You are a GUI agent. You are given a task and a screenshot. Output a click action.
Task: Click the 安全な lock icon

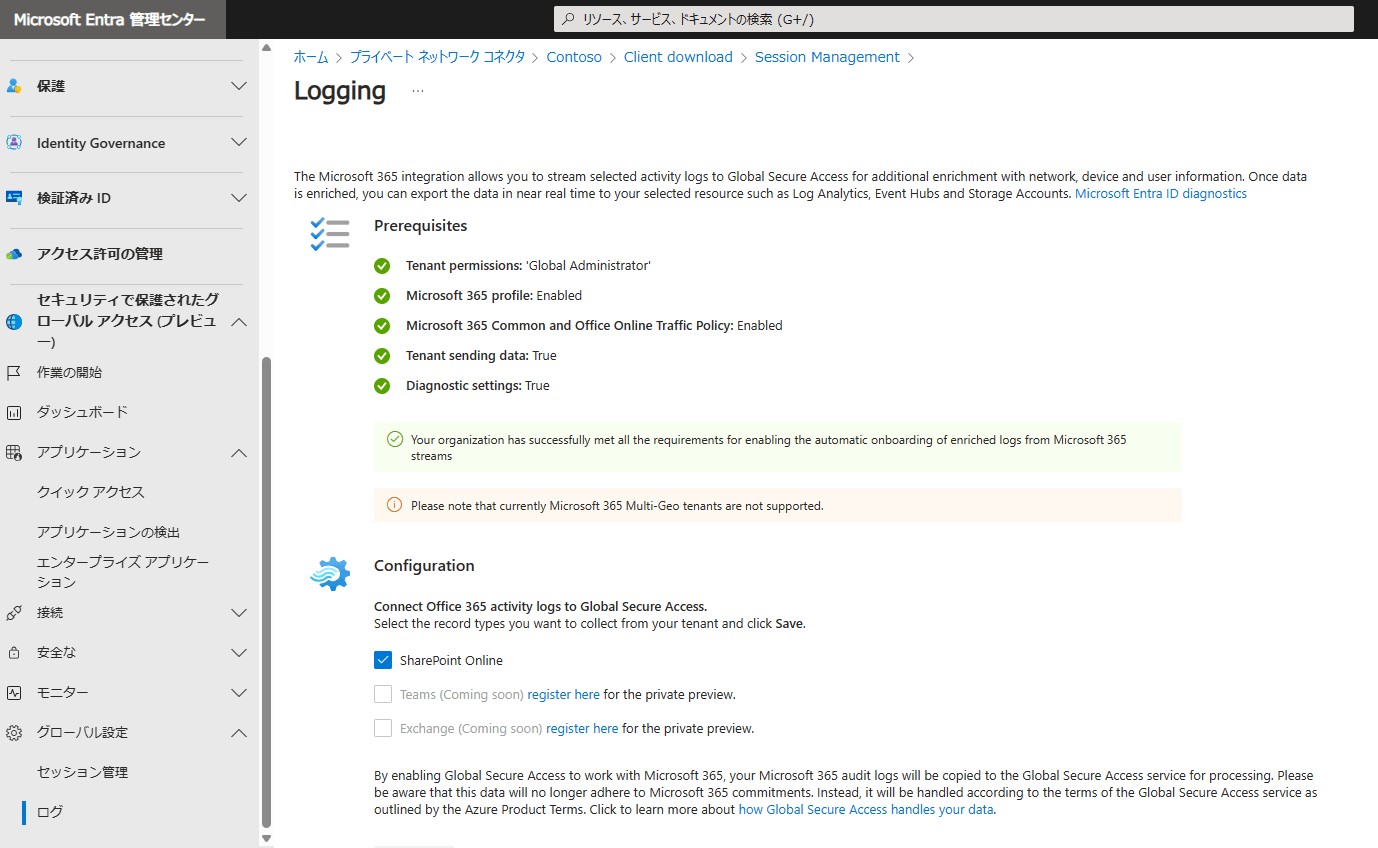(x=14, y=652)
